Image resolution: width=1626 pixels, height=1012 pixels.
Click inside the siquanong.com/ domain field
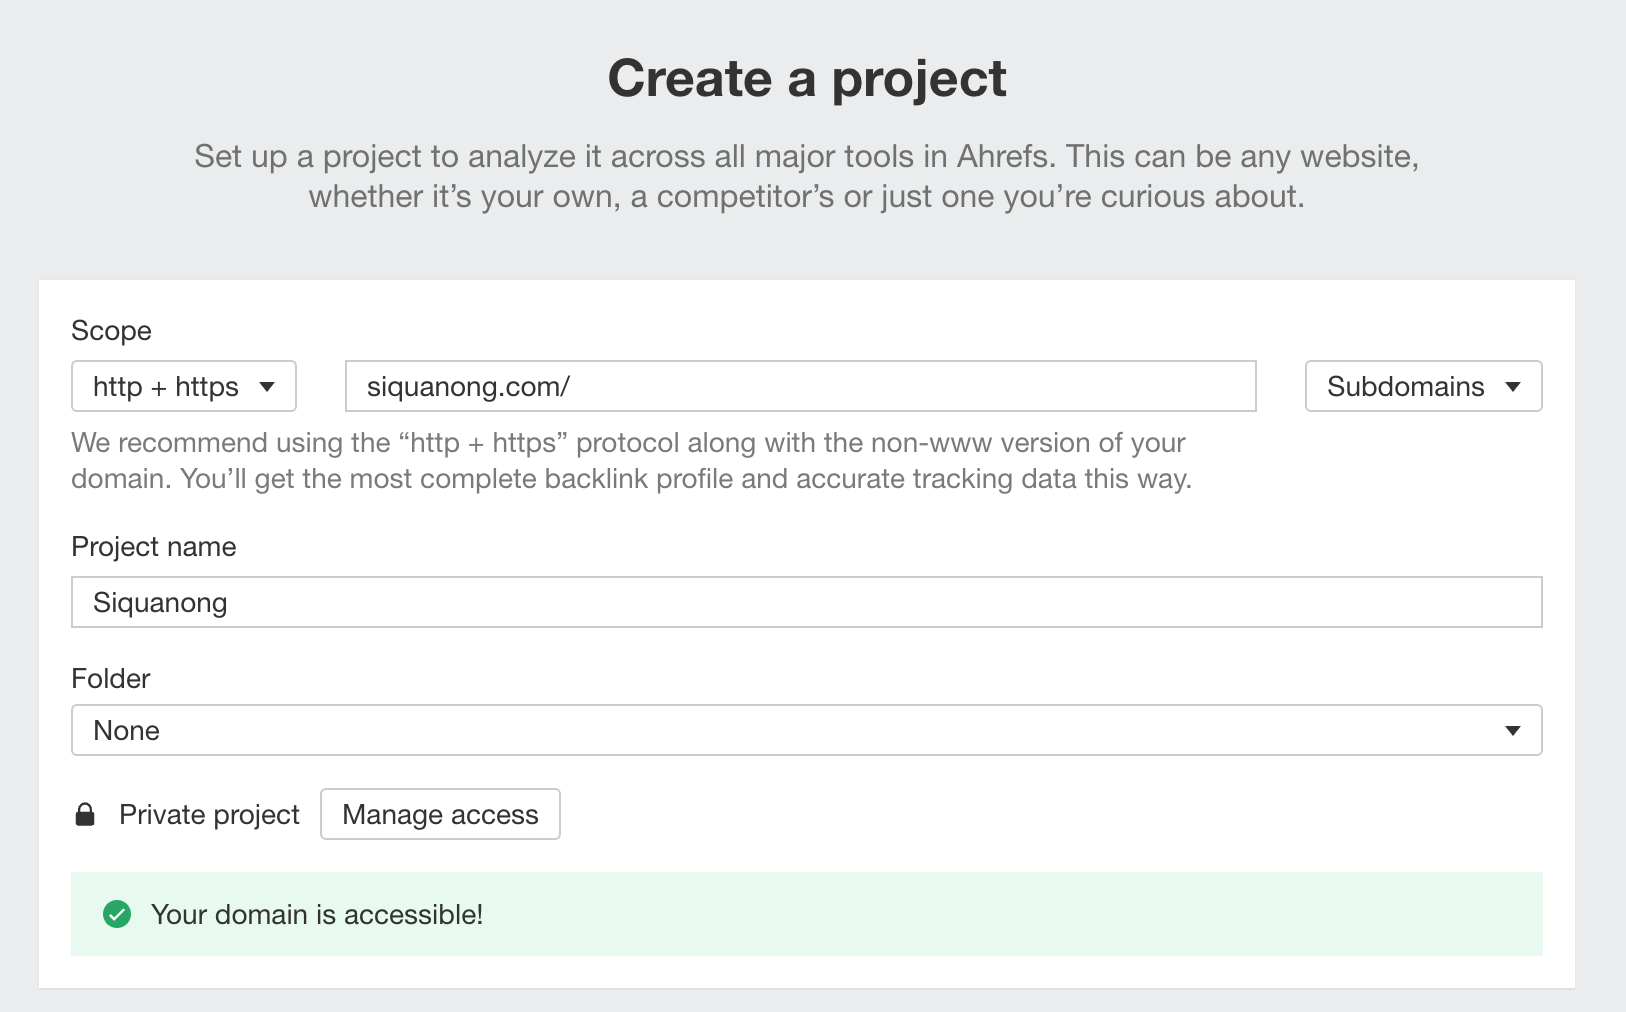click(800, 386)
